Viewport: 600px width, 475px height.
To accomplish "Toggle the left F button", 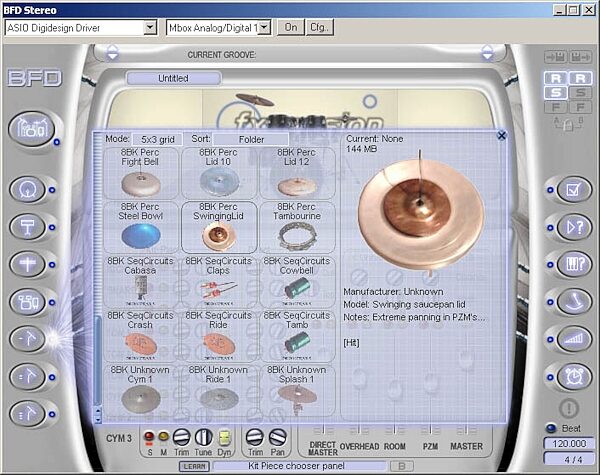I will click(x=556, y=107).
